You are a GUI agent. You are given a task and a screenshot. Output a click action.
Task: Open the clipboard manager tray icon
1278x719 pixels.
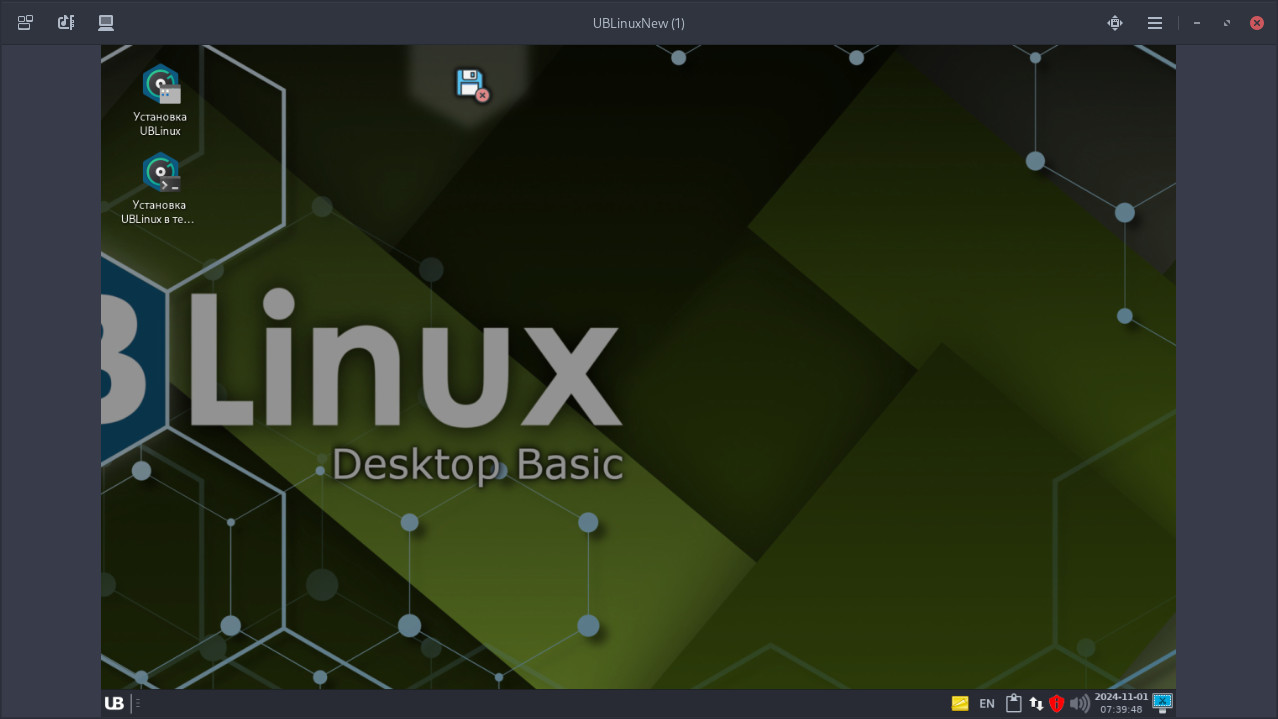pos(1013,703)
